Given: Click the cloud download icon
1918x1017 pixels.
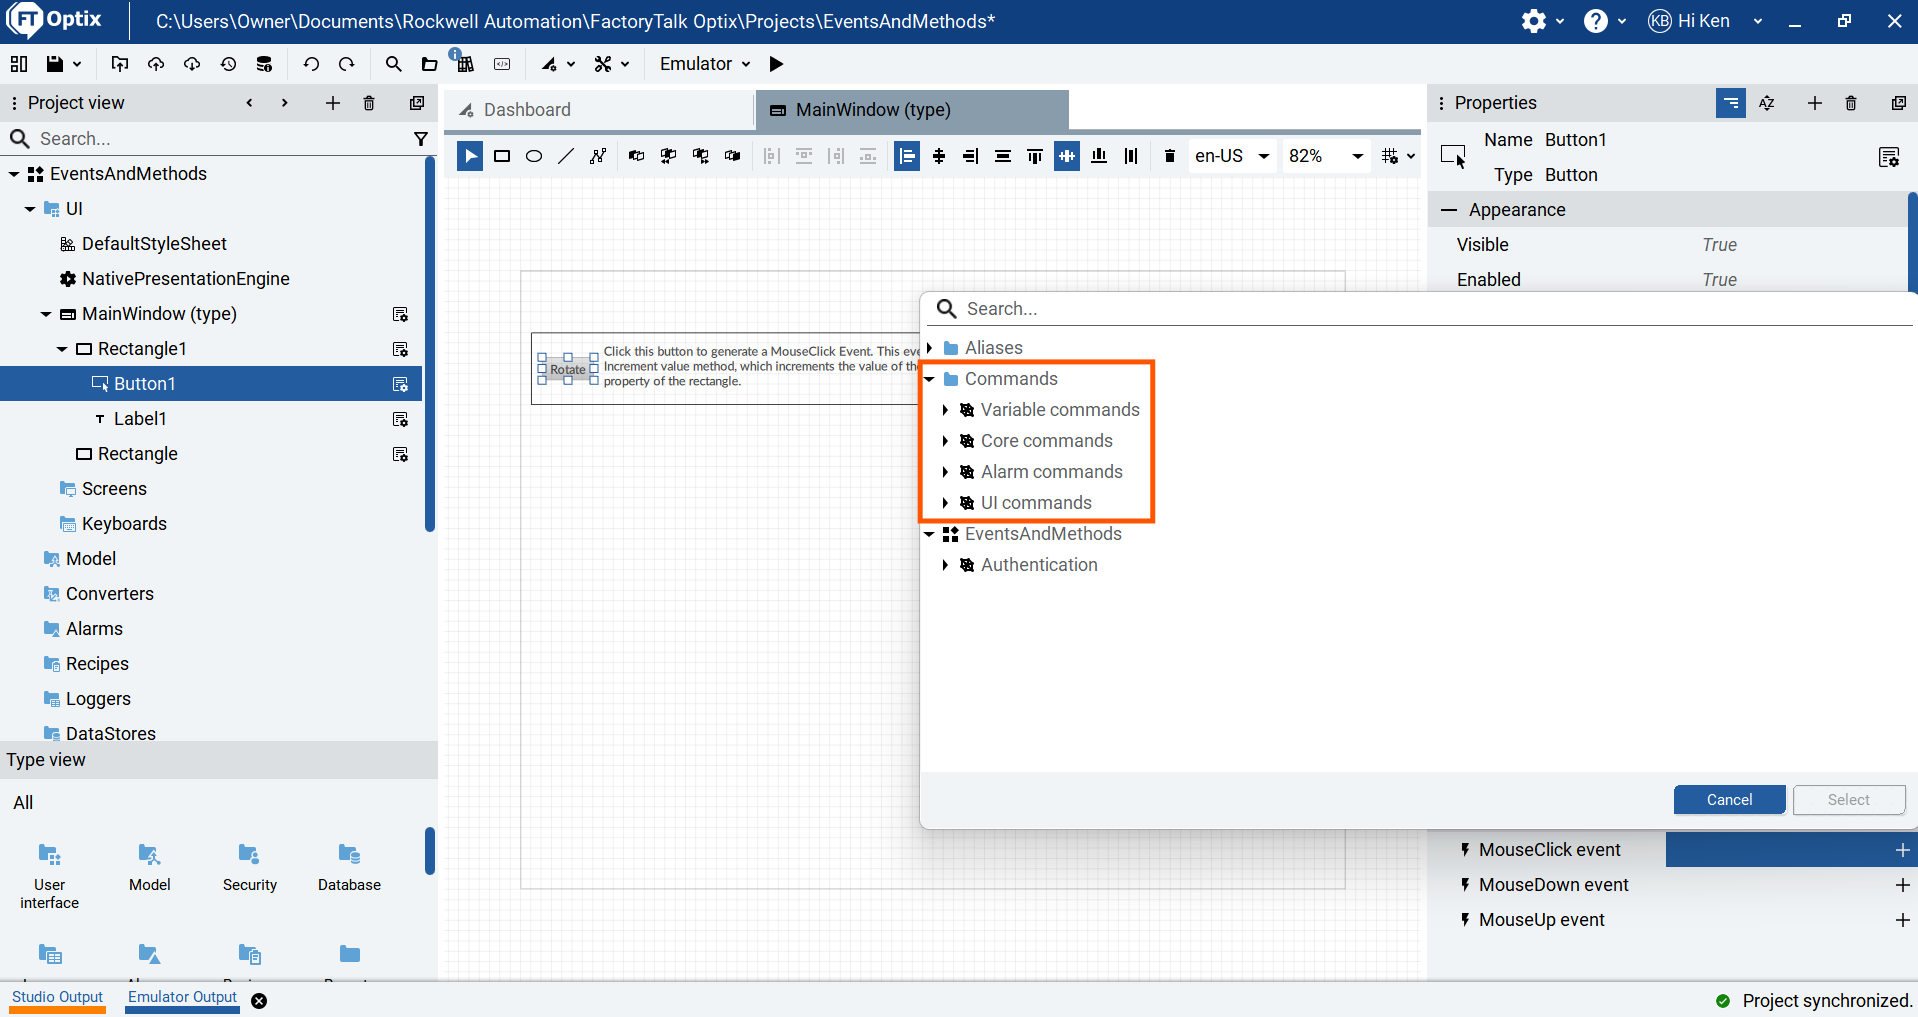Looking at the screenshot, I should point(192,64).
